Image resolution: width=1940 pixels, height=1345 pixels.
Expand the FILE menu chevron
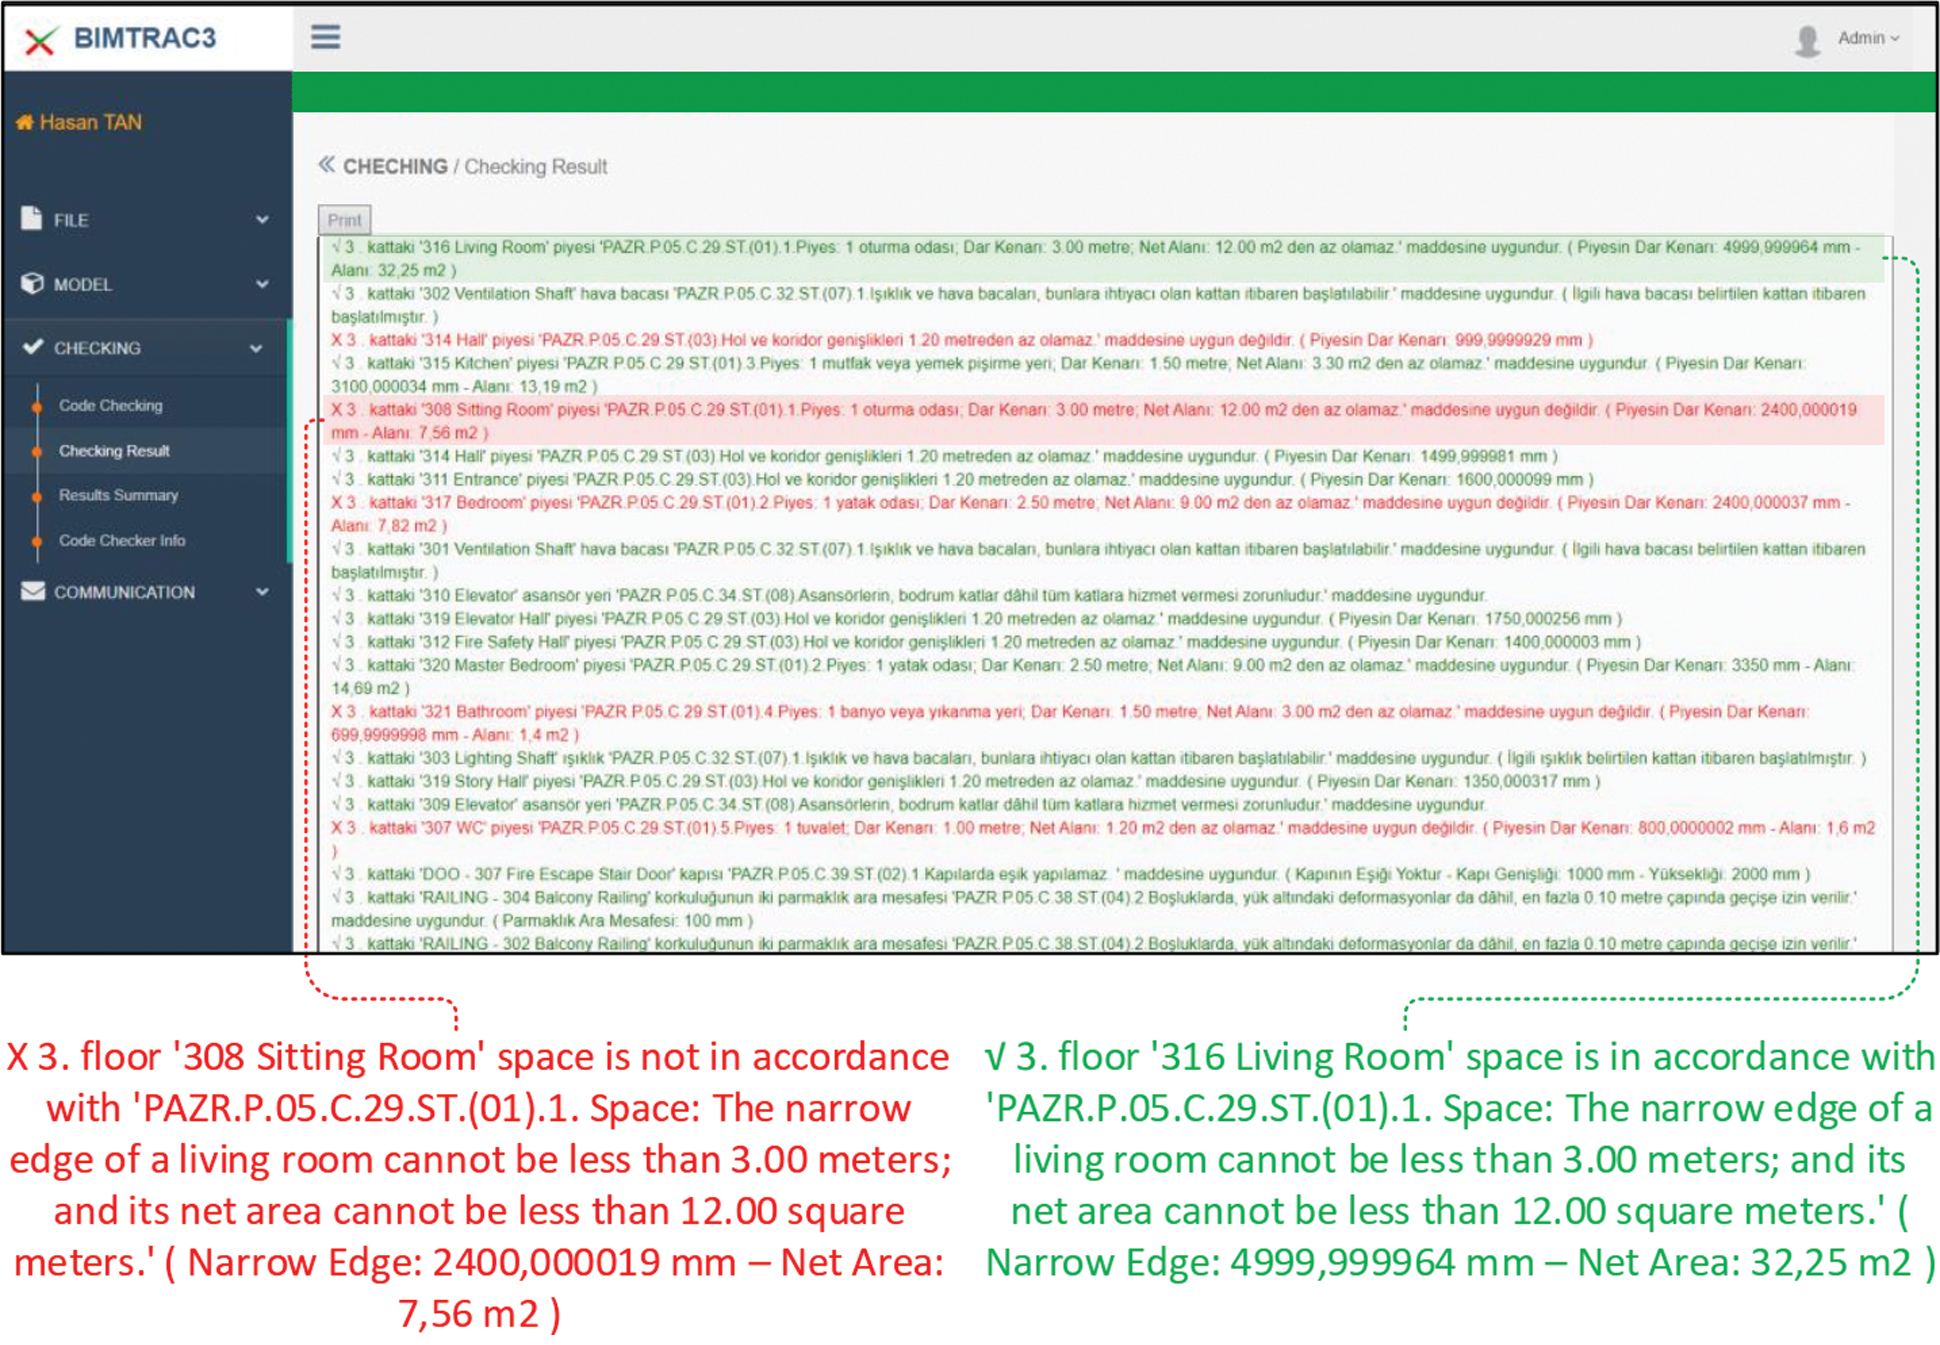click(262, 220)
